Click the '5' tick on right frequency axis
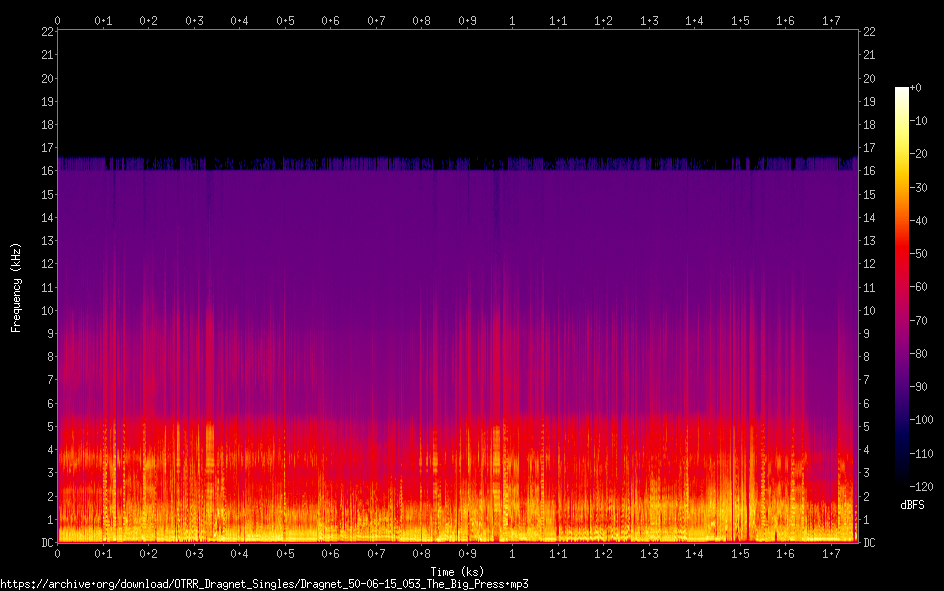The width and height of the screenshot is (944, 591). pos(866,427)
